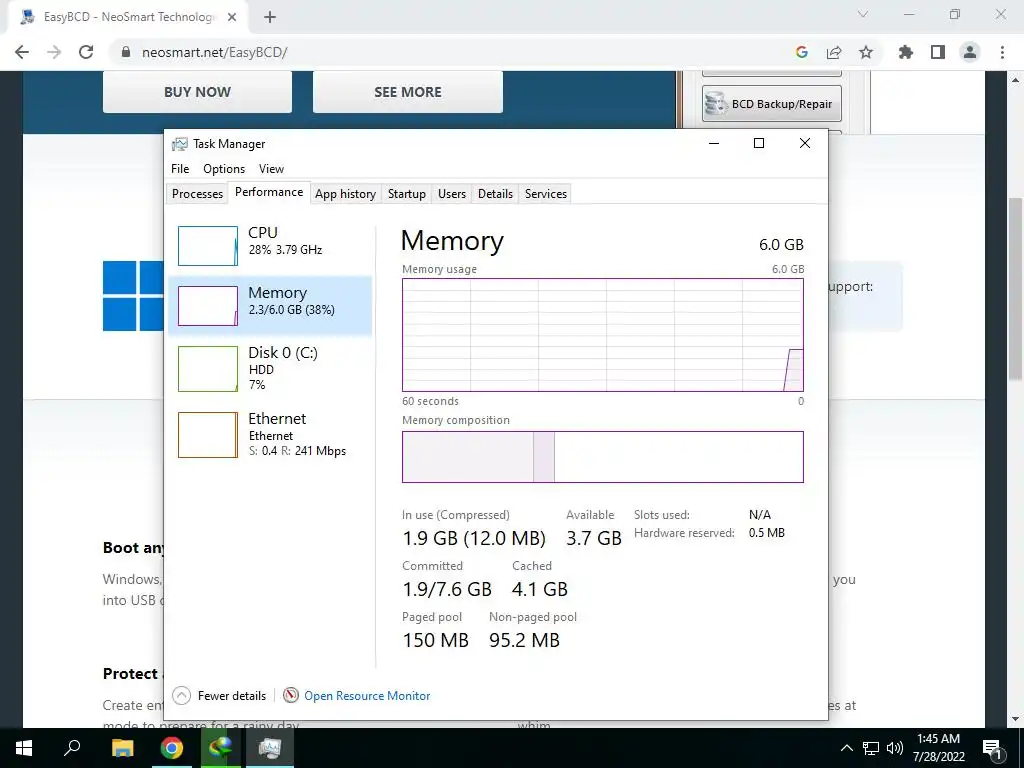Click the volume speaker tray icon
The width and height of the screenshot is (1024, 768).
pyautogui.click(x=895, y=748)
